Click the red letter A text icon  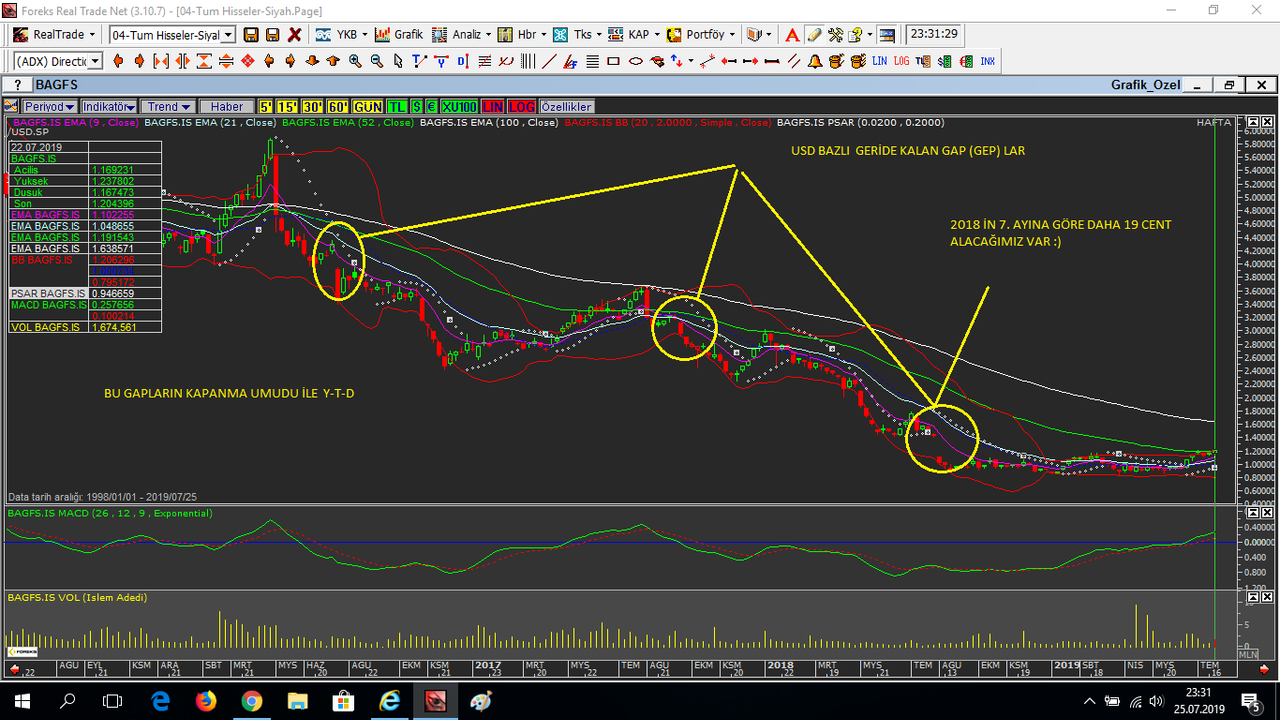click(792, 35)
